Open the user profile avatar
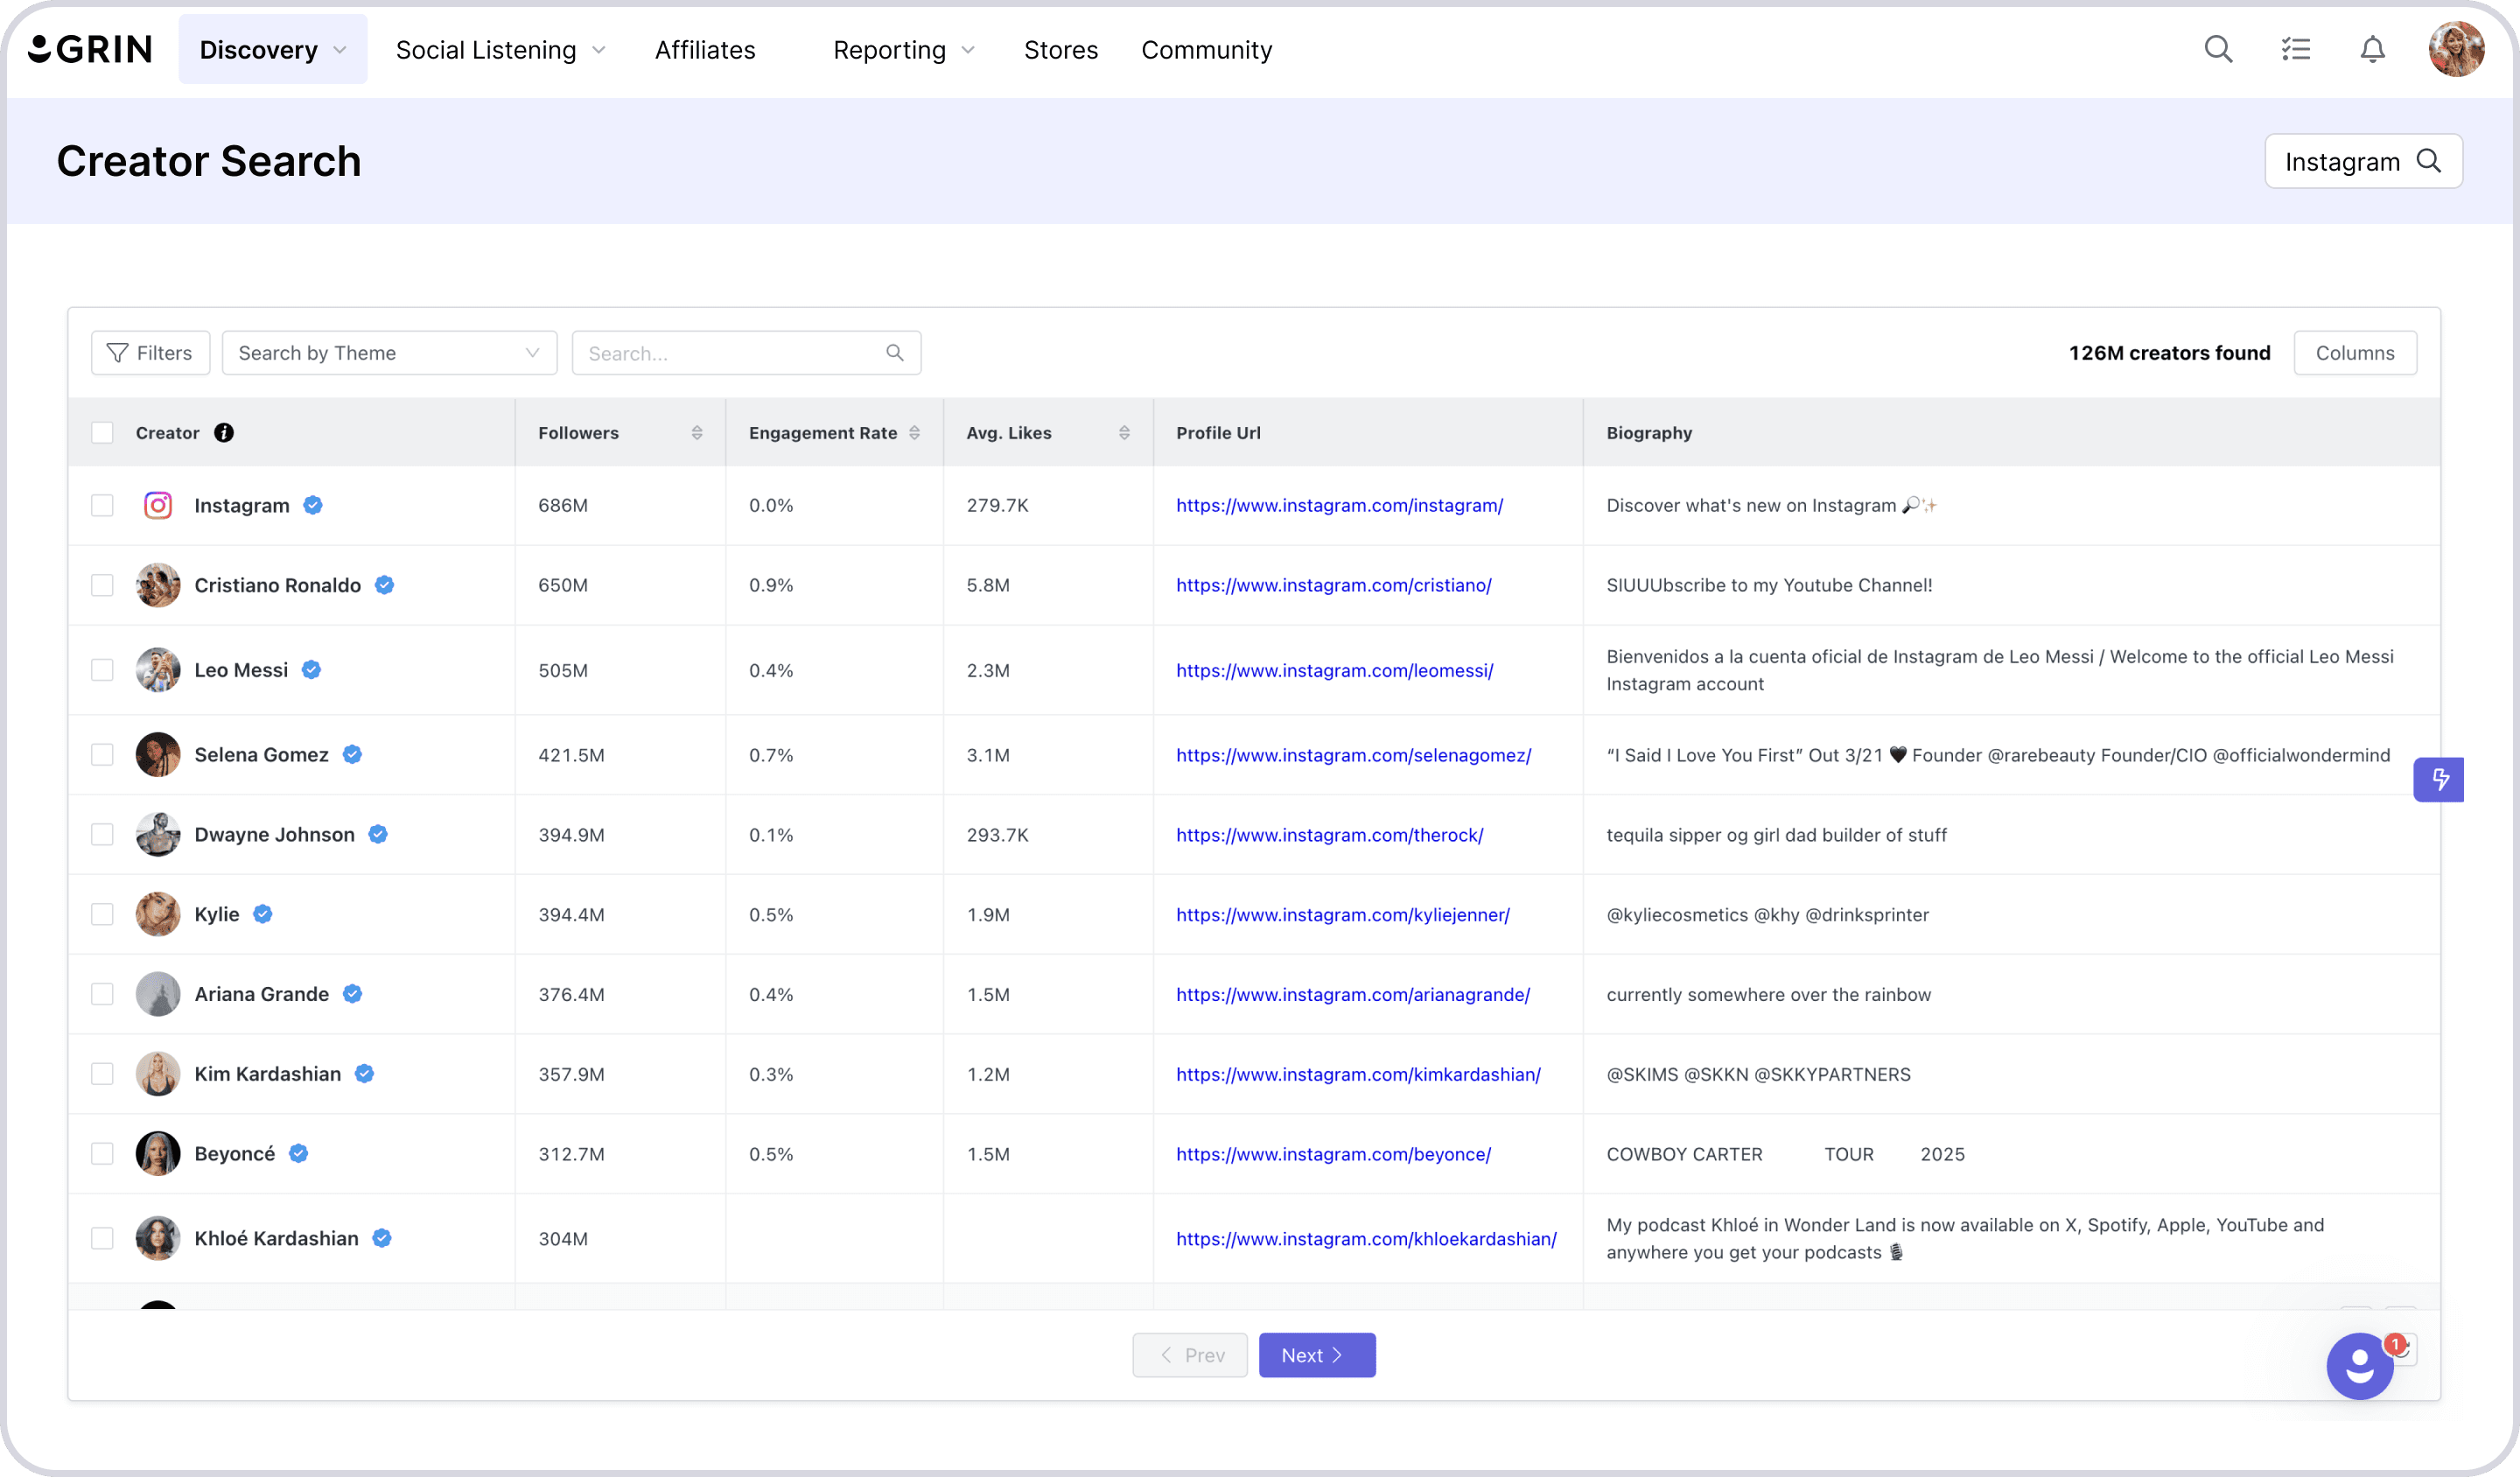 click(2456, 49)
